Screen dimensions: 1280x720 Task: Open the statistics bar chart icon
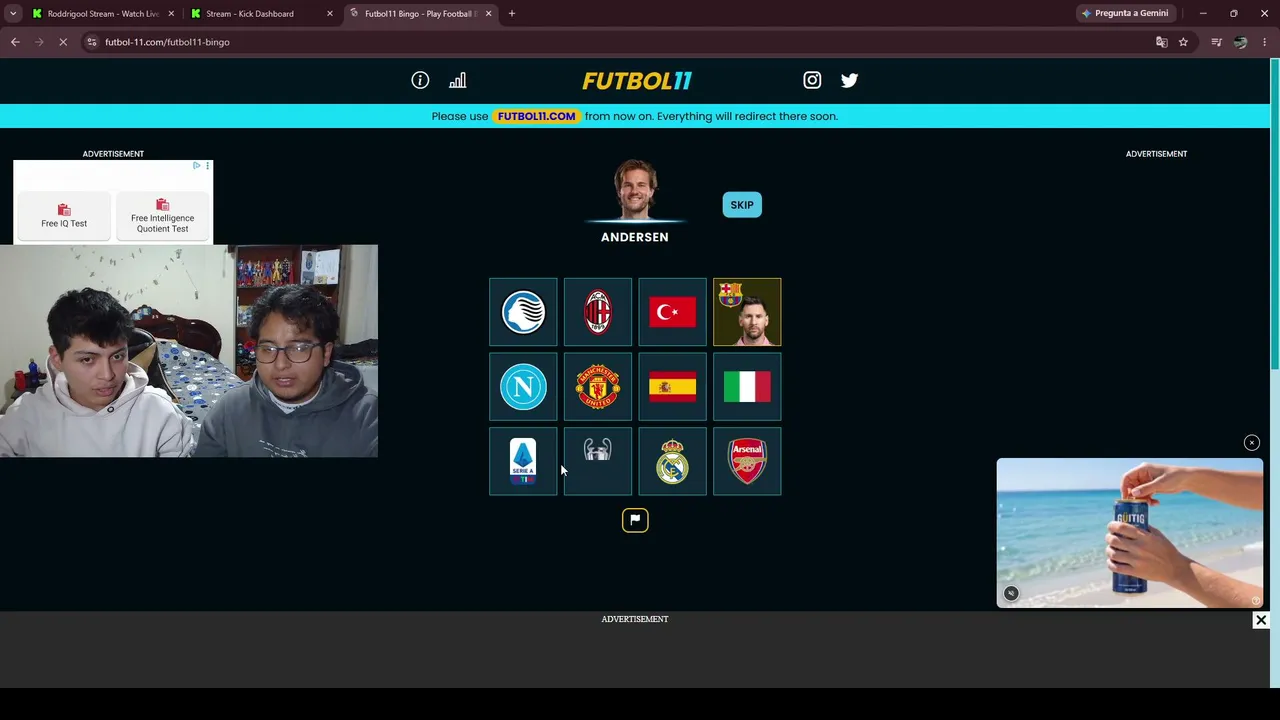point(457,80)
